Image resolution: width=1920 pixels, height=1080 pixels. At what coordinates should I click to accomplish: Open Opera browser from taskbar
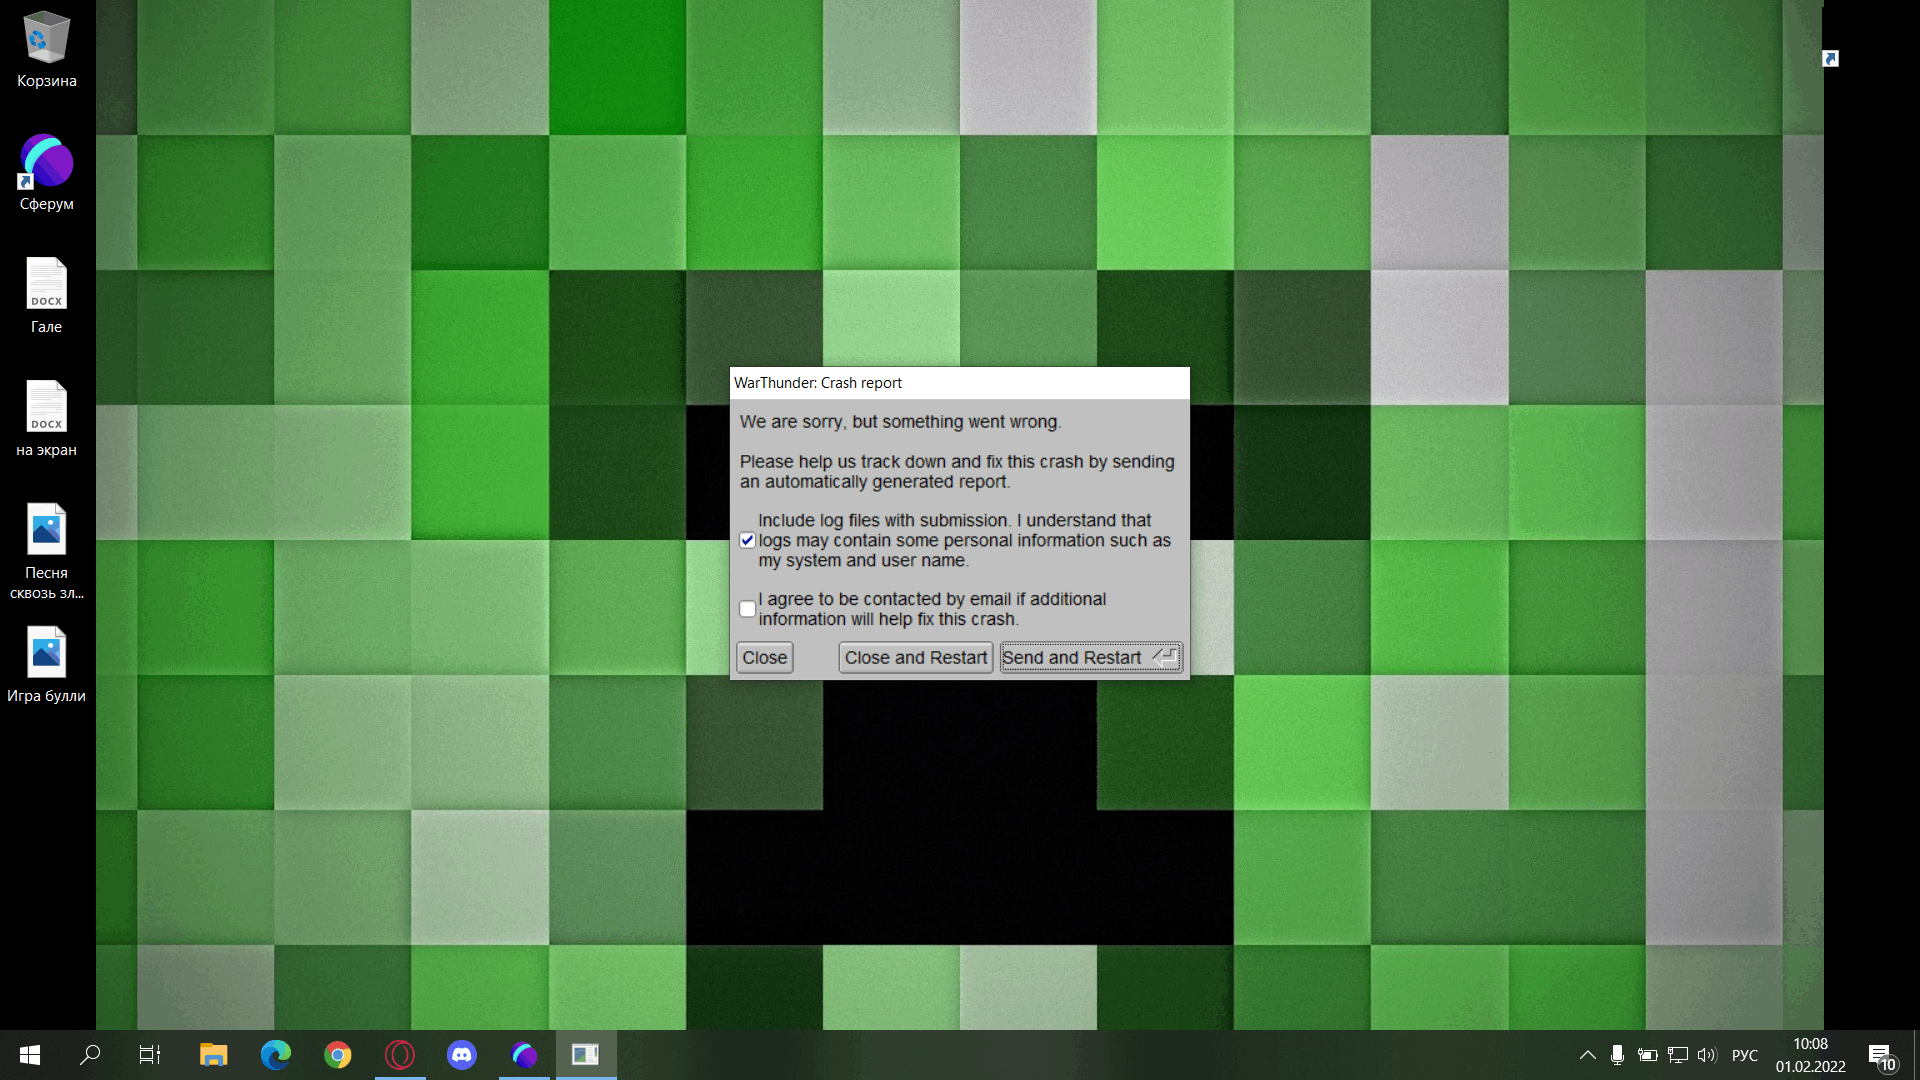coord(400,1055)
